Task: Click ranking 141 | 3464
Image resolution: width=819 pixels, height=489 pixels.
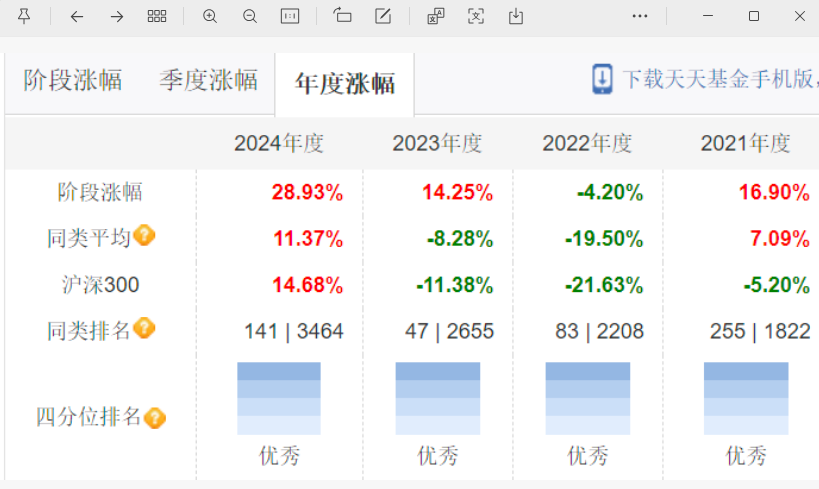Action: tap(294, 331)
